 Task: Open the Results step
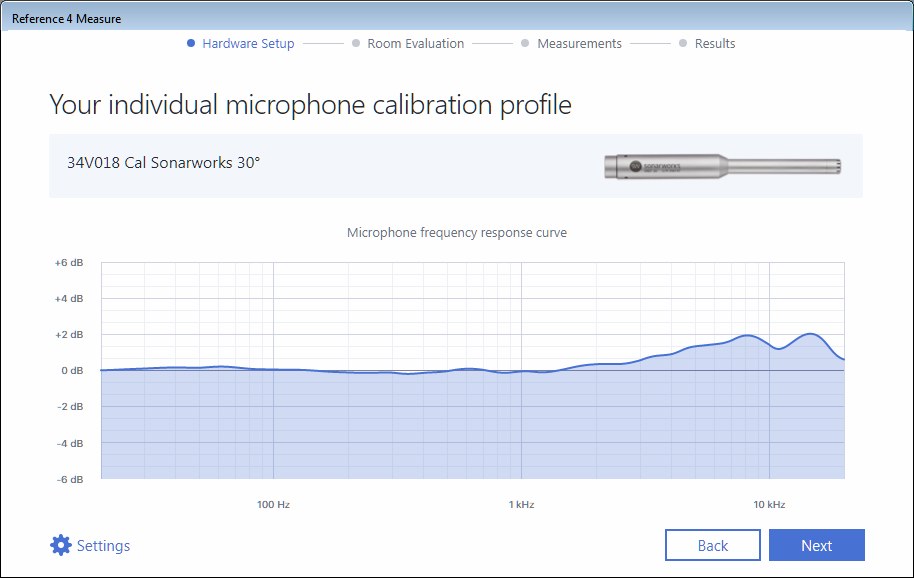(714, 44)
